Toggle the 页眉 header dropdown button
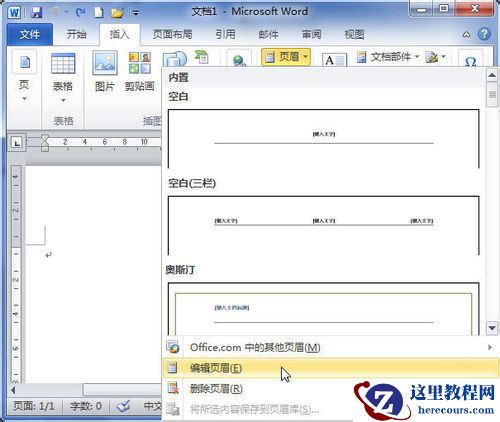 click(x=286, y=57)
